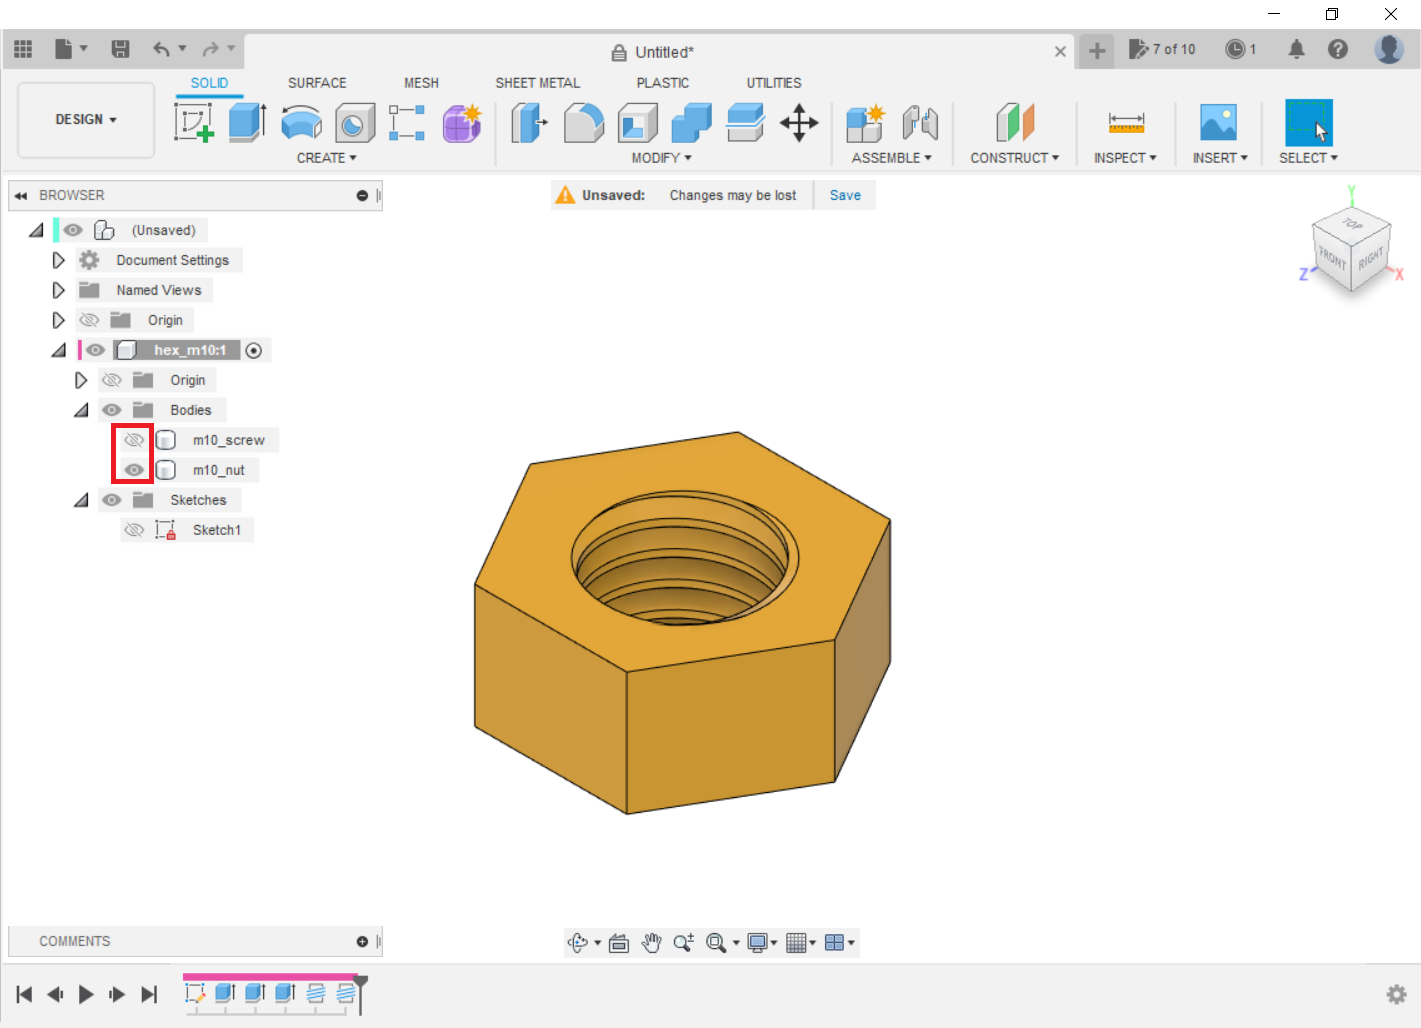The height and width of the screenshot is (1028, 1421).
Task: Select the Revolve tool
Action: click(301, 123)
